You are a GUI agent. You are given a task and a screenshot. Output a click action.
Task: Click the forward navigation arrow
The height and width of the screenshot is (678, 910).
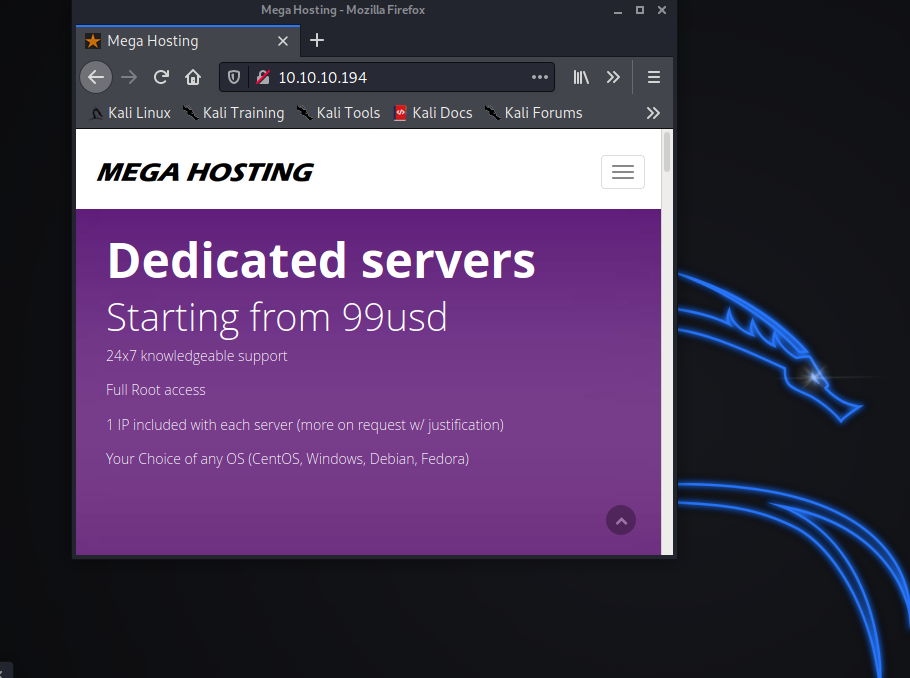(x=129, y=77)
